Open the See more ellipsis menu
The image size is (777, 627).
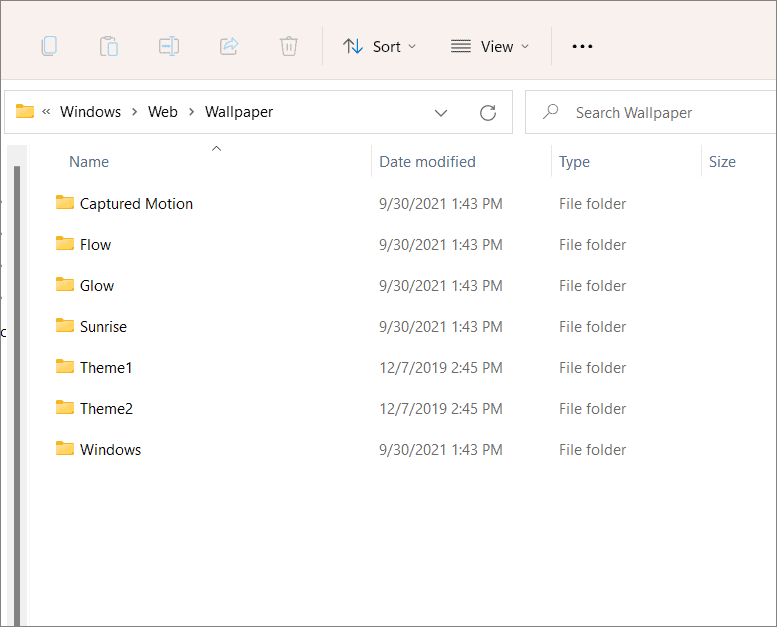(582, 47)
